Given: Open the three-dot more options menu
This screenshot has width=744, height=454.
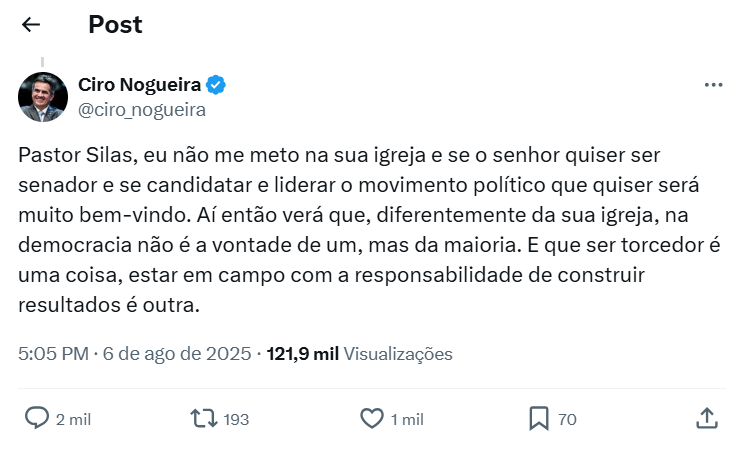Looking at the screenshot, I should 712,85.
